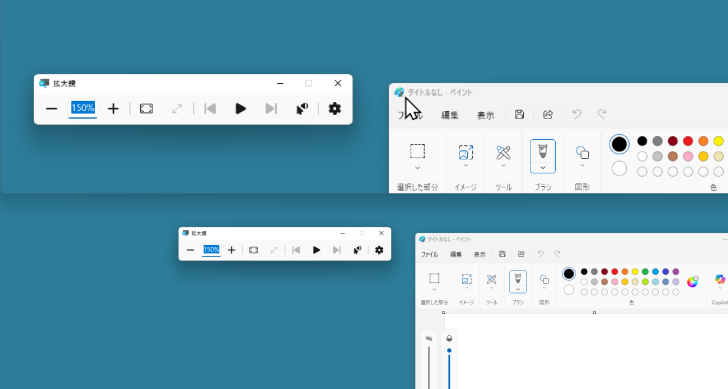Choose 'read from here' cursor icon in enlarged Magnifier
Screen dimensions: 728x389
point(302,109)
